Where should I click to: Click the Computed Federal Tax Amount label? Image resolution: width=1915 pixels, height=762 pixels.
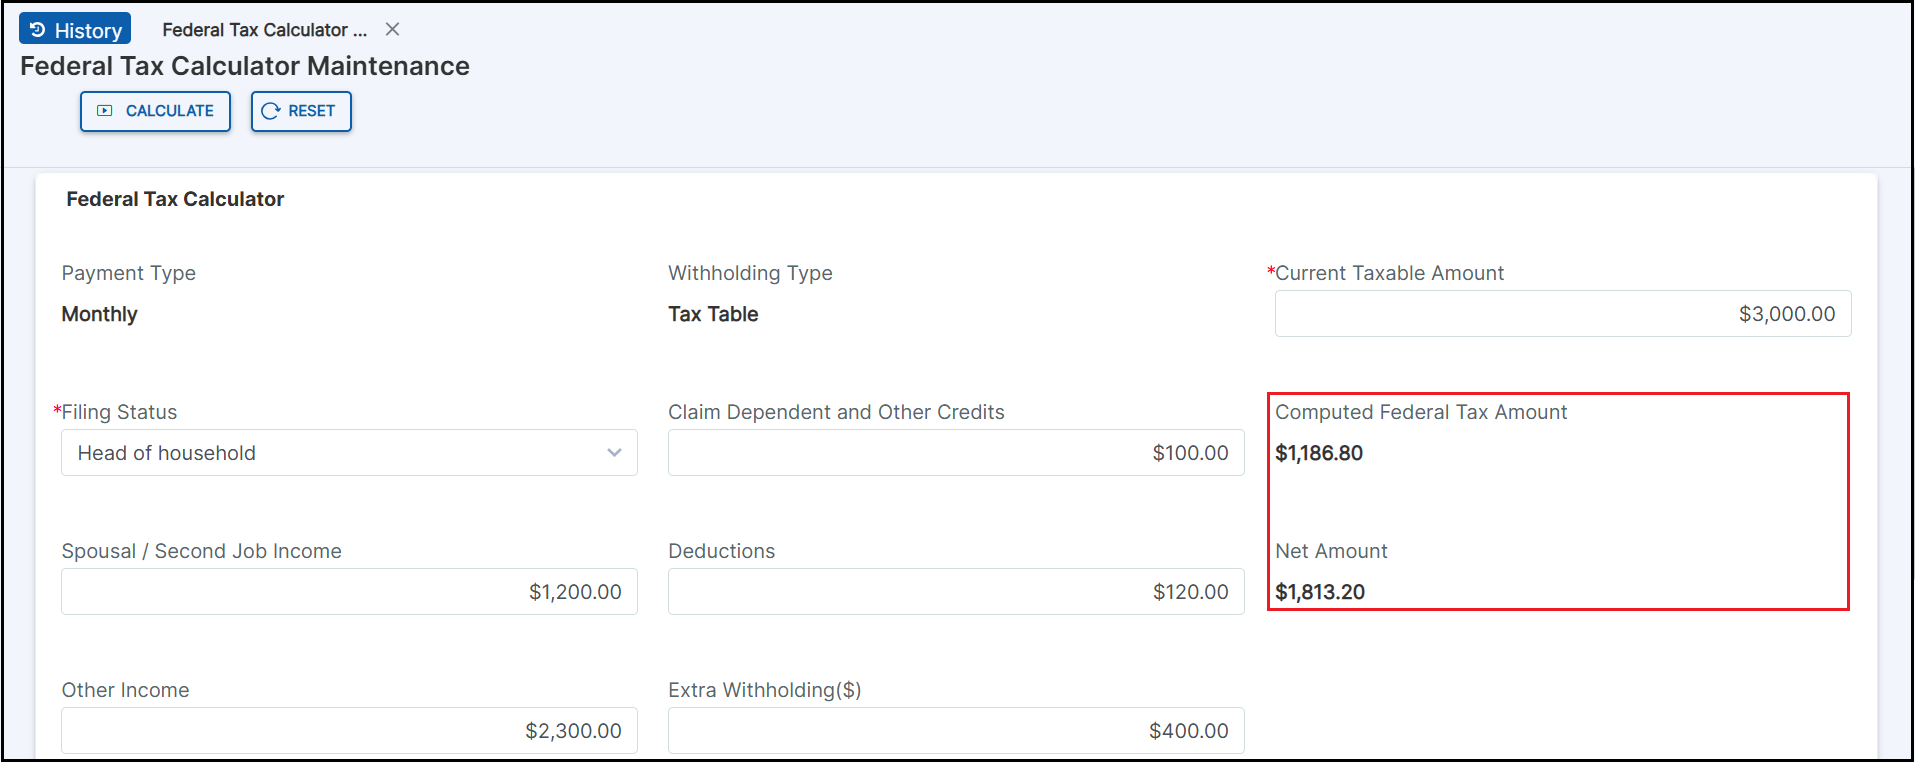click(1421, 412)
